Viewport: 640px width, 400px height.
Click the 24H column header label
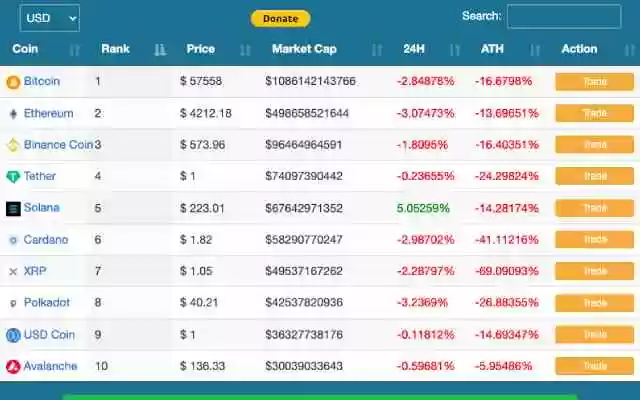[414, 49]
